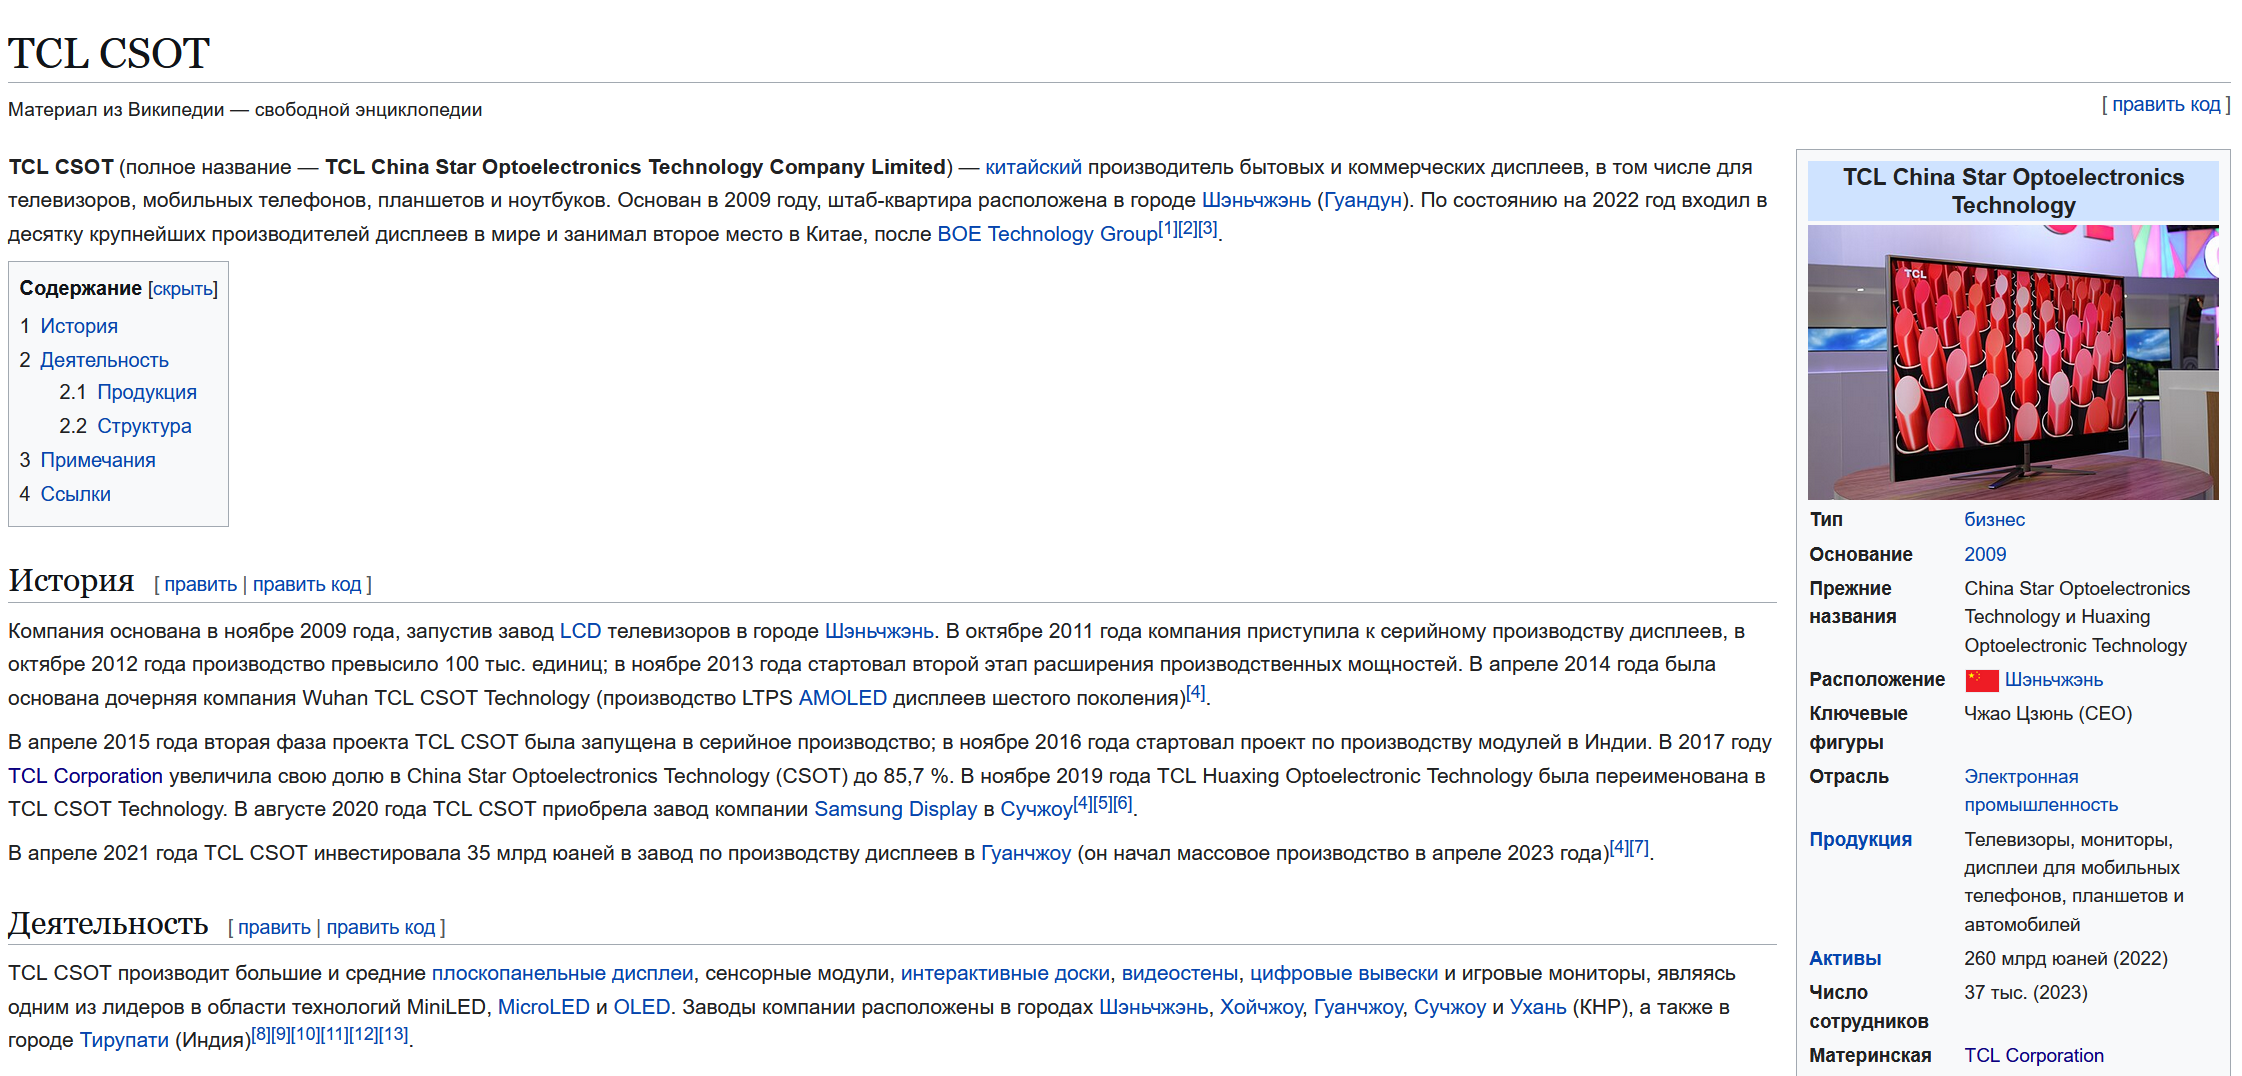Screen dimensions: 2242x1076
Task: Open the 'LCD' link in История
Action: [x=580, y=631]
